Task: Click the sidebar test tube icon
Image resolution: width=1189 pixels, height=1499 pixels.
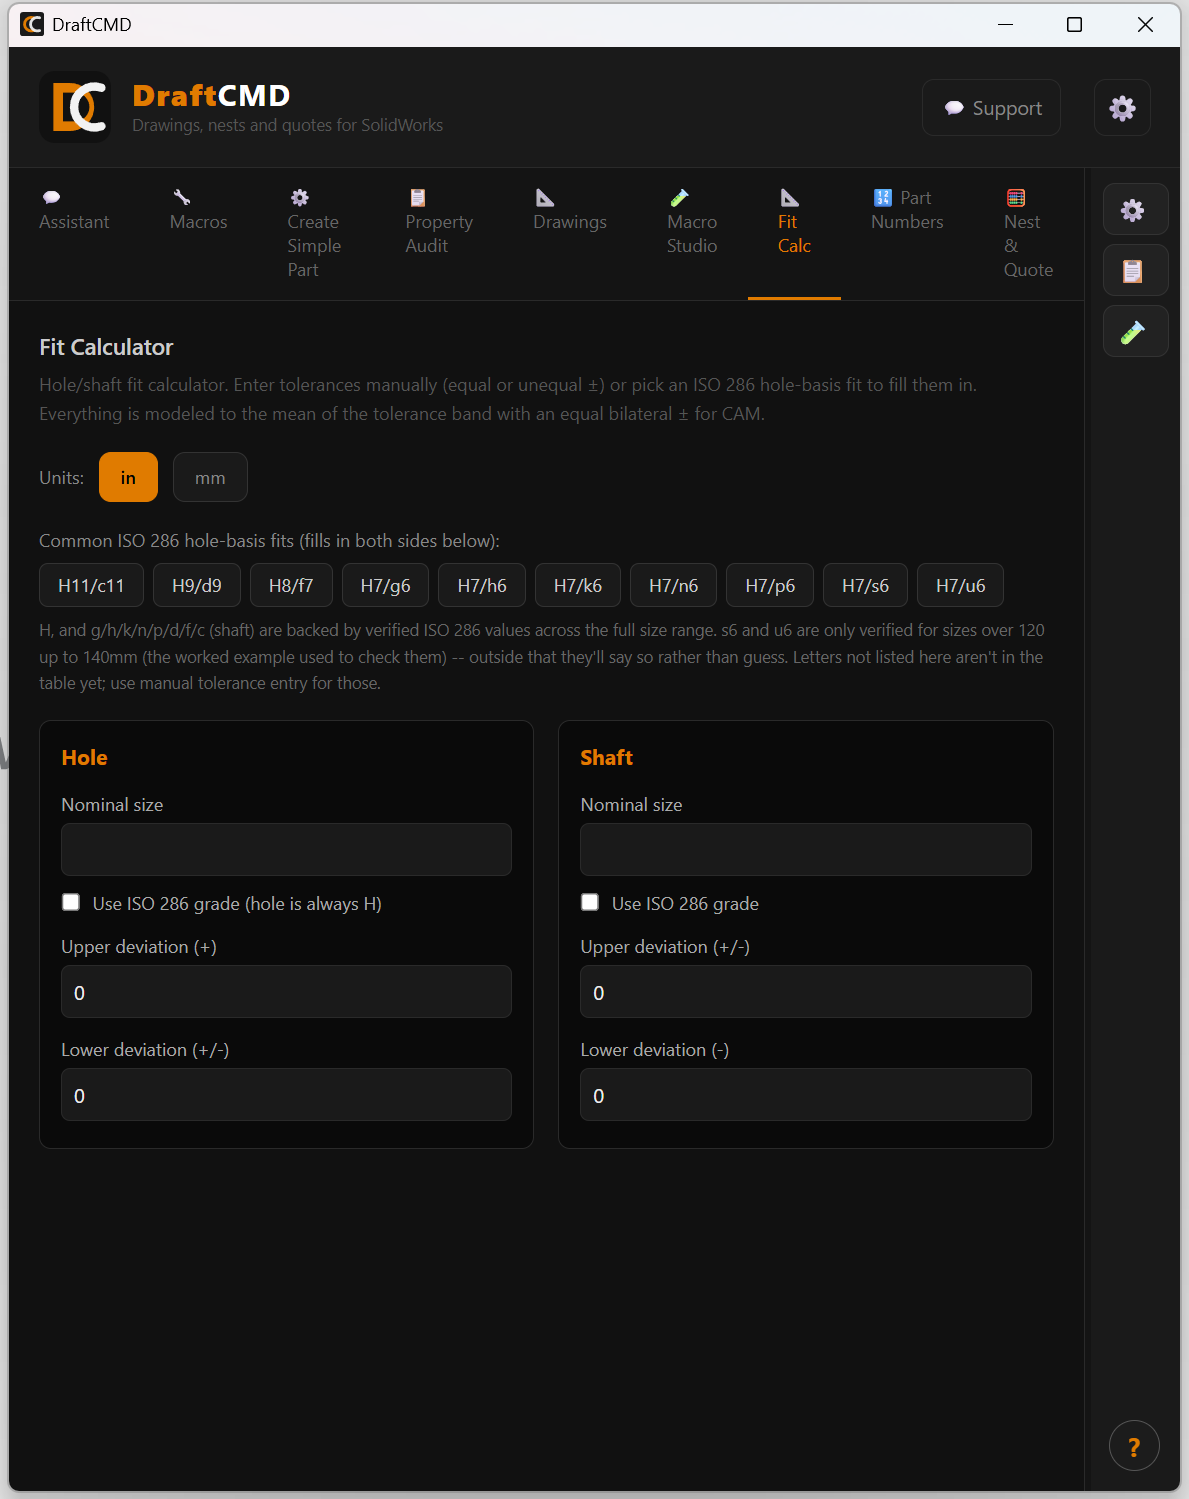Action: pyautogui.click(x=1135, y=332)
